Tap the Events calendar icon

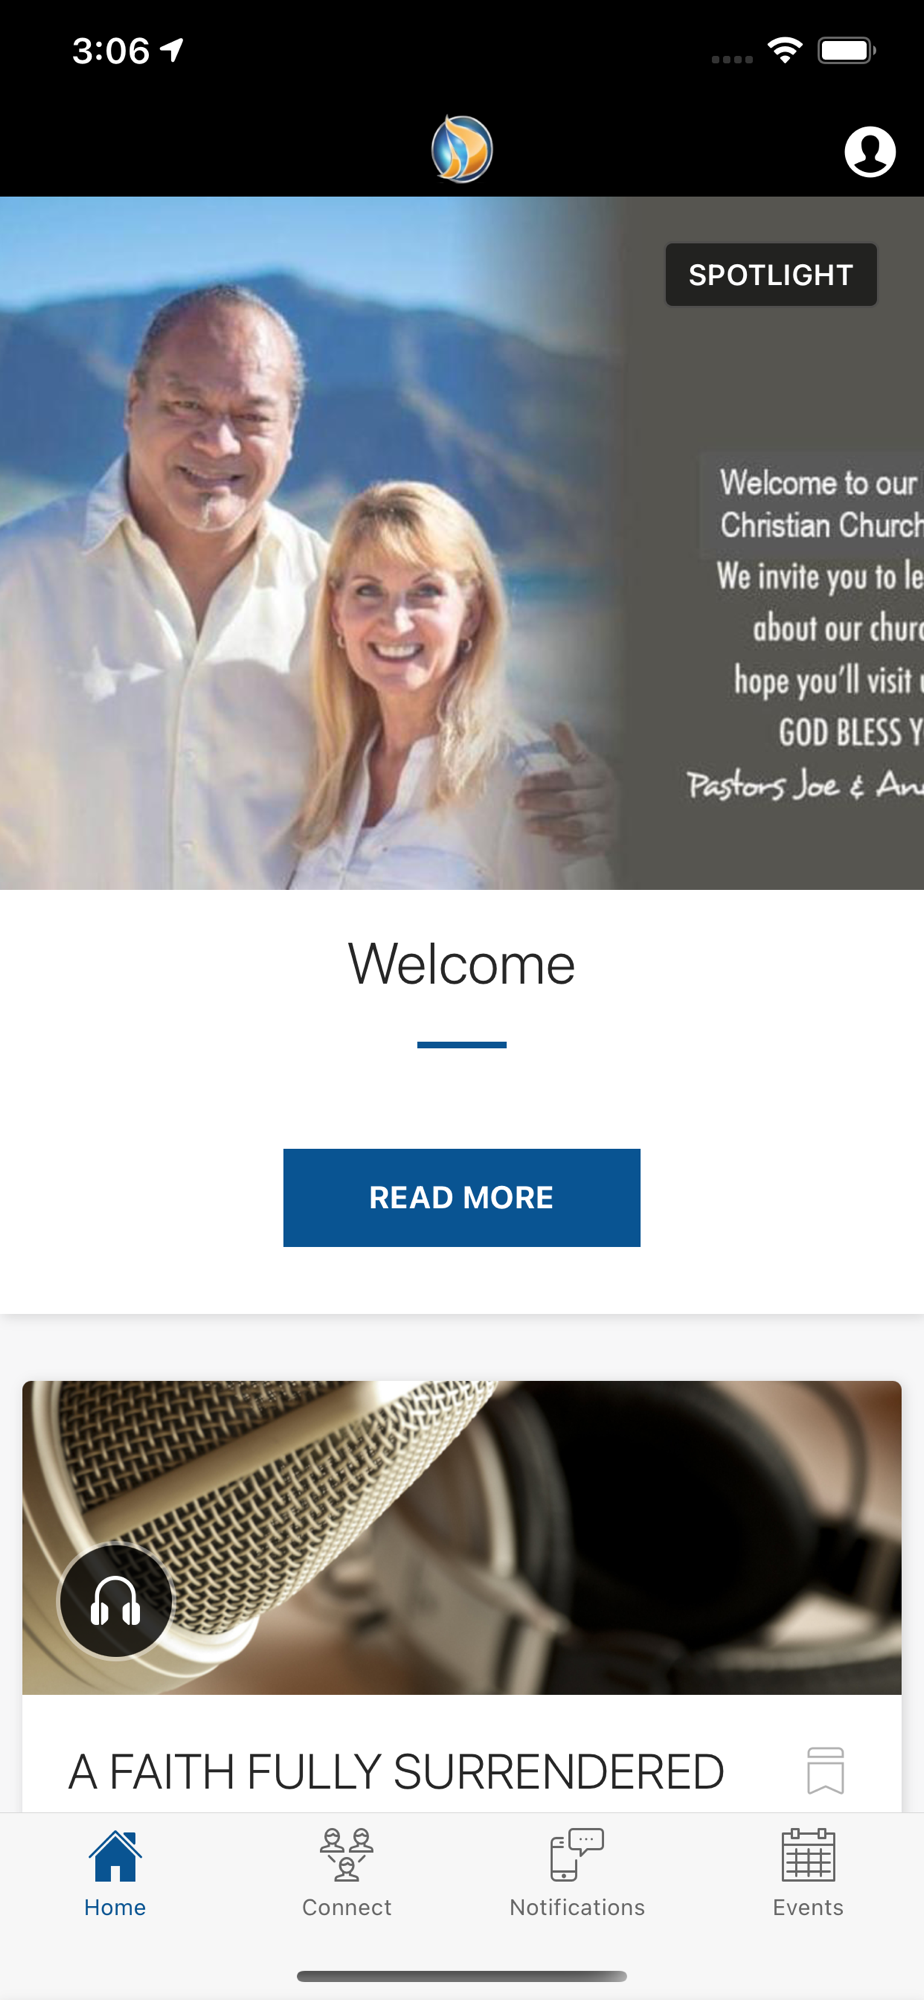pos(808,1855)
